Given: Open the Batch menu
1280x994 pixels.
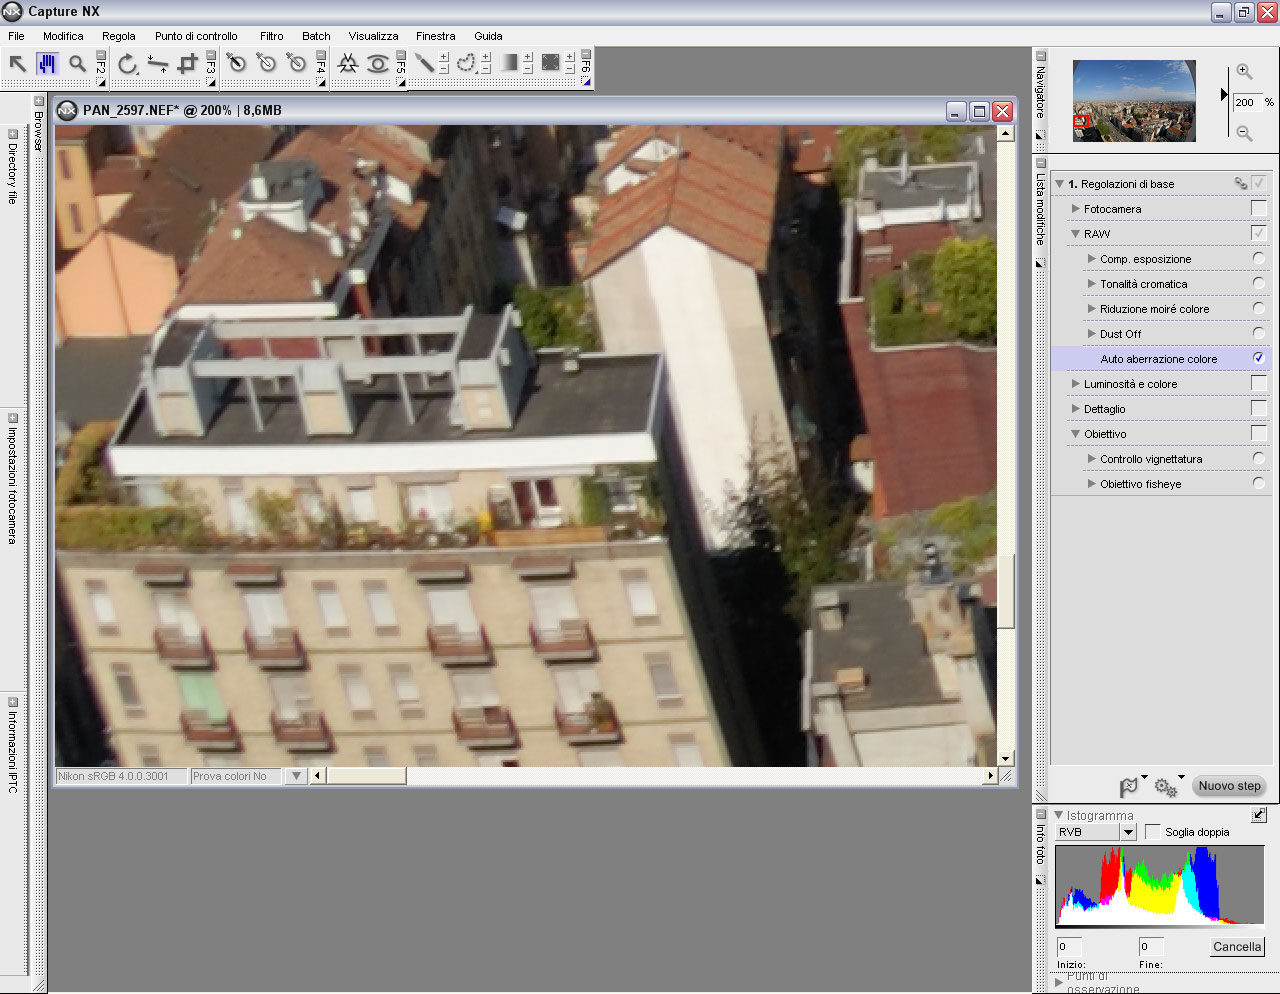Looking at the screenshot, I should click(316, 36).
